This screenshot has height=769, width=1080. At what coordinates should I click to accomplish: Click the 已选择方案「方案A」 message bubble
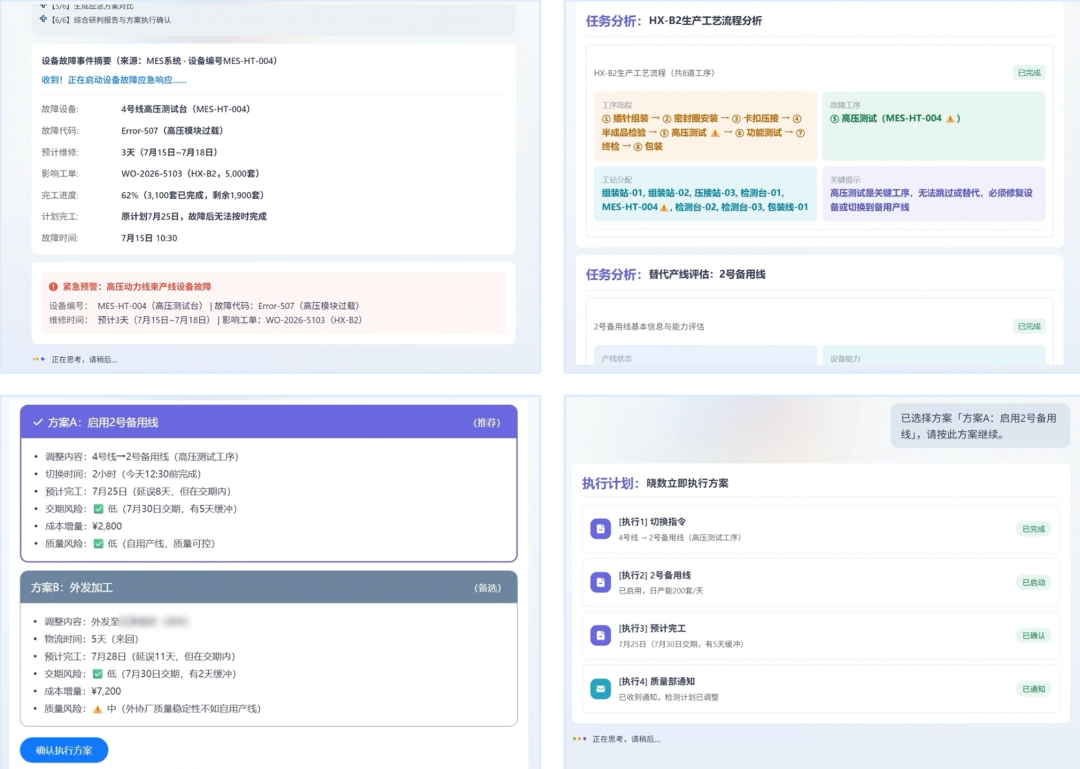(979, 426)
